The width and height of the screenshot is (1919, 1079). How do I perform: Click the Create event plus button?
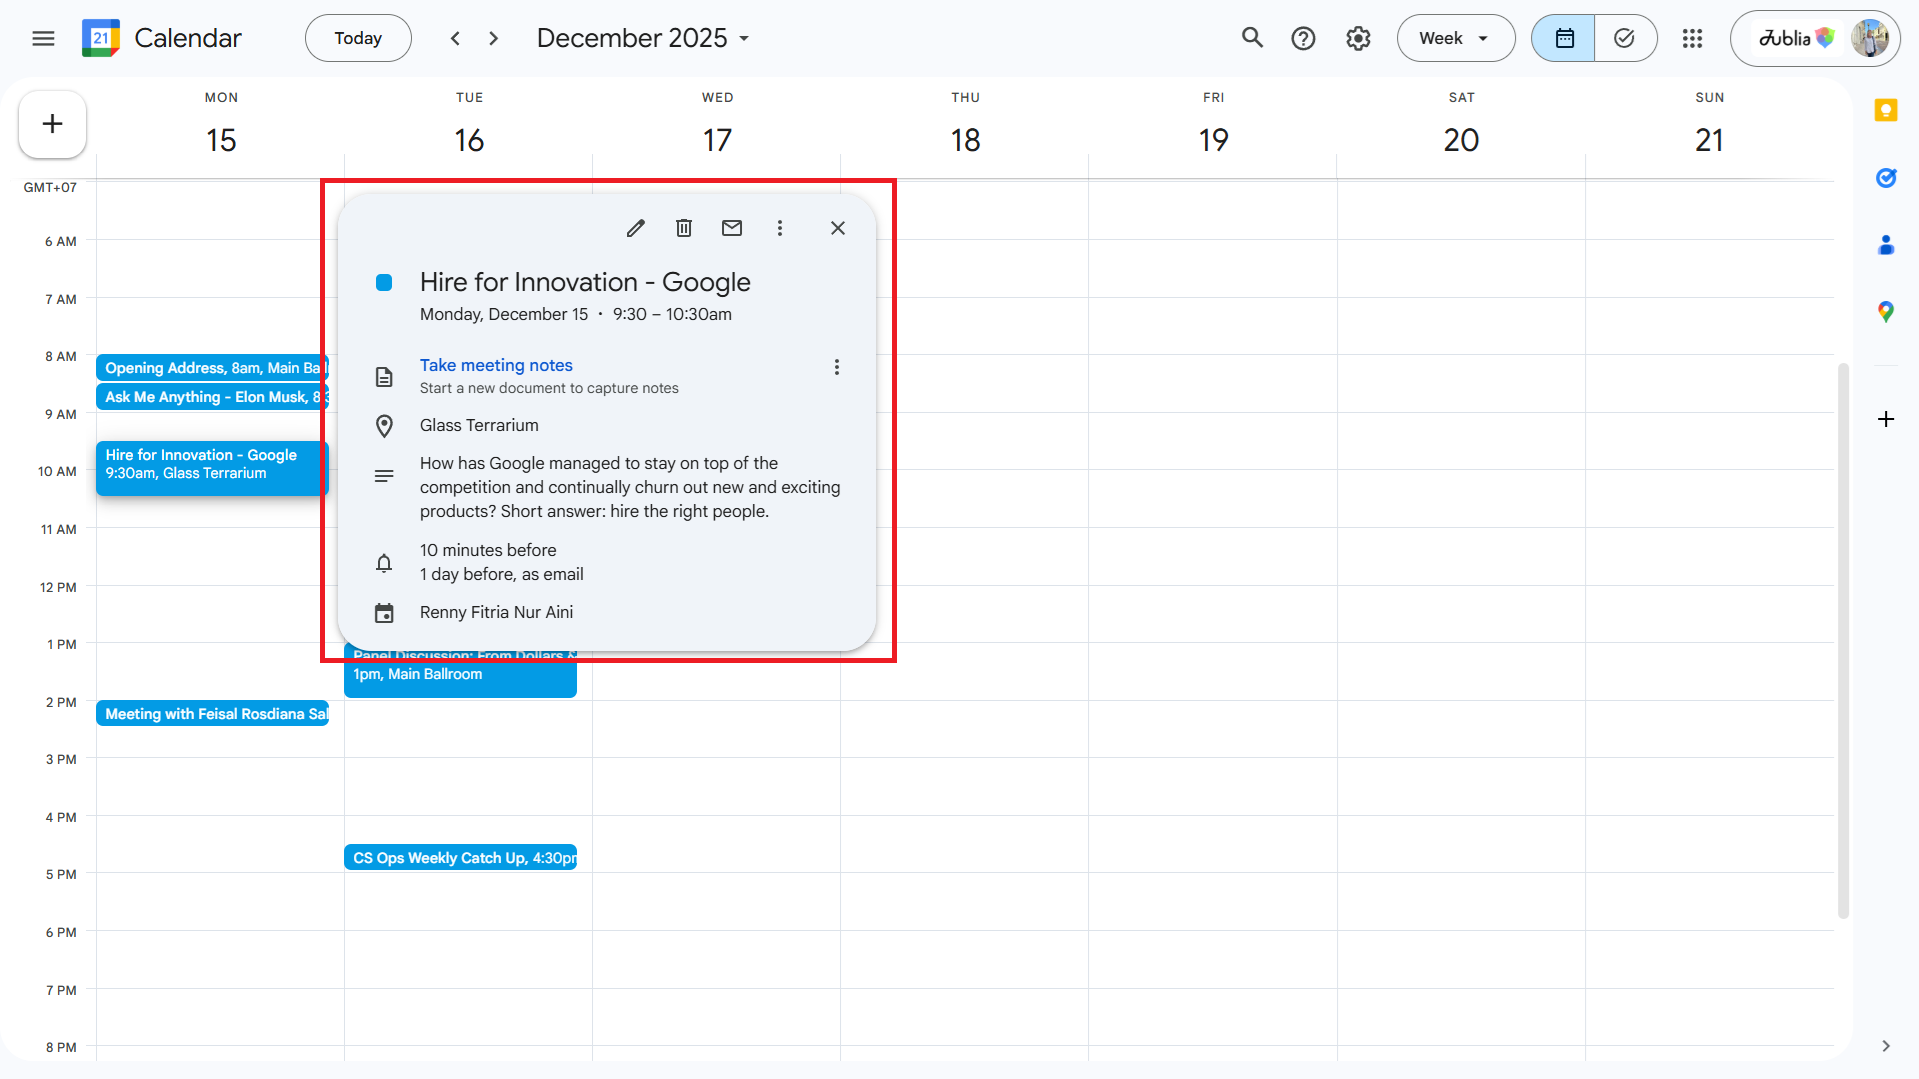(52, 124)
